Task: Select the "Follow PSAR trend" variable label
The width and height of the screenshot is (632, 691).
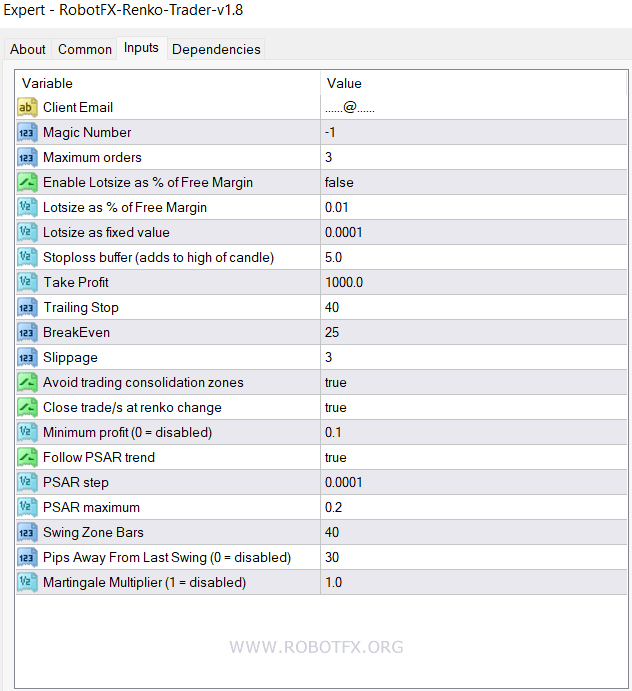Action: pos(99,457)
